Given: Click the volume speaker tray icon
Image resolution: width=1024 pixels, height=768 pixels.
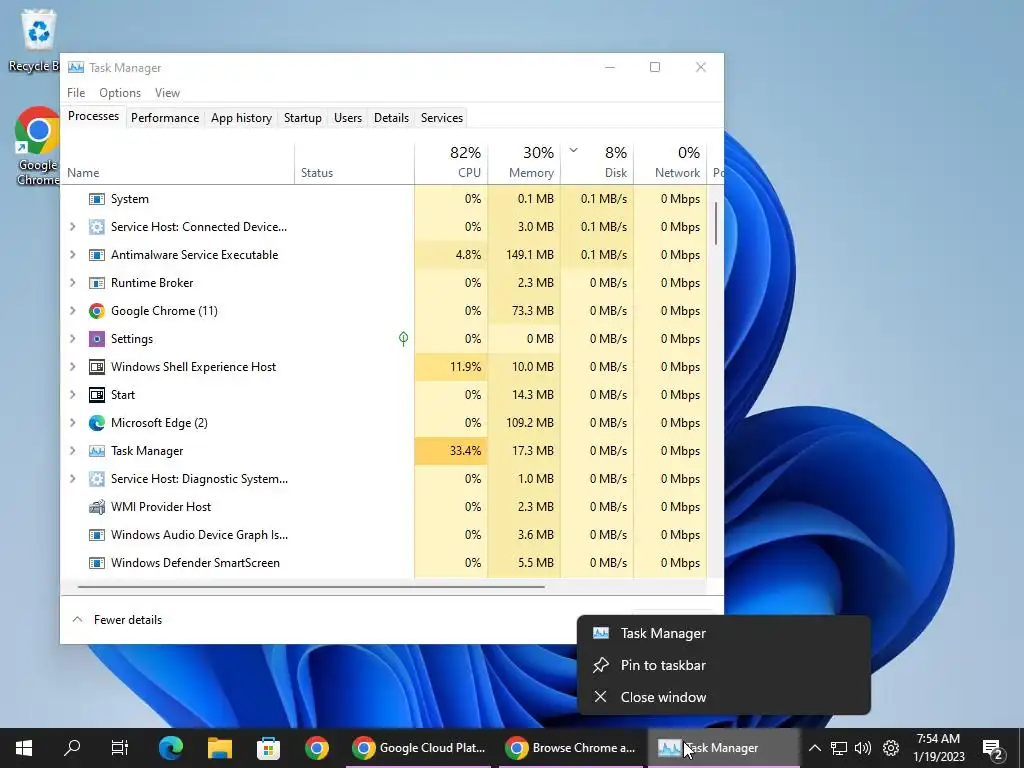Looking at the screenshot, I should click(863, 748).
